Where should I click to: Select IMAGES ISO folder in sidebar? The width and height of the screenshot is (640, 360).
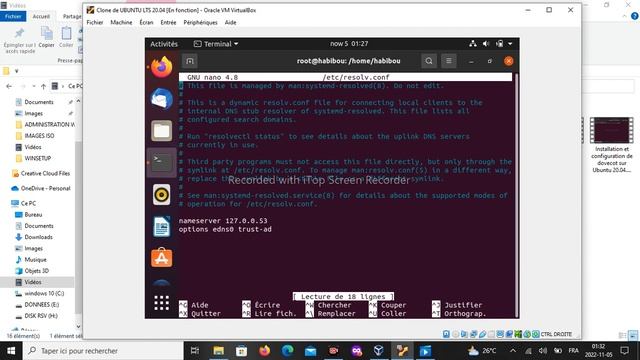[x=39, y=136]
